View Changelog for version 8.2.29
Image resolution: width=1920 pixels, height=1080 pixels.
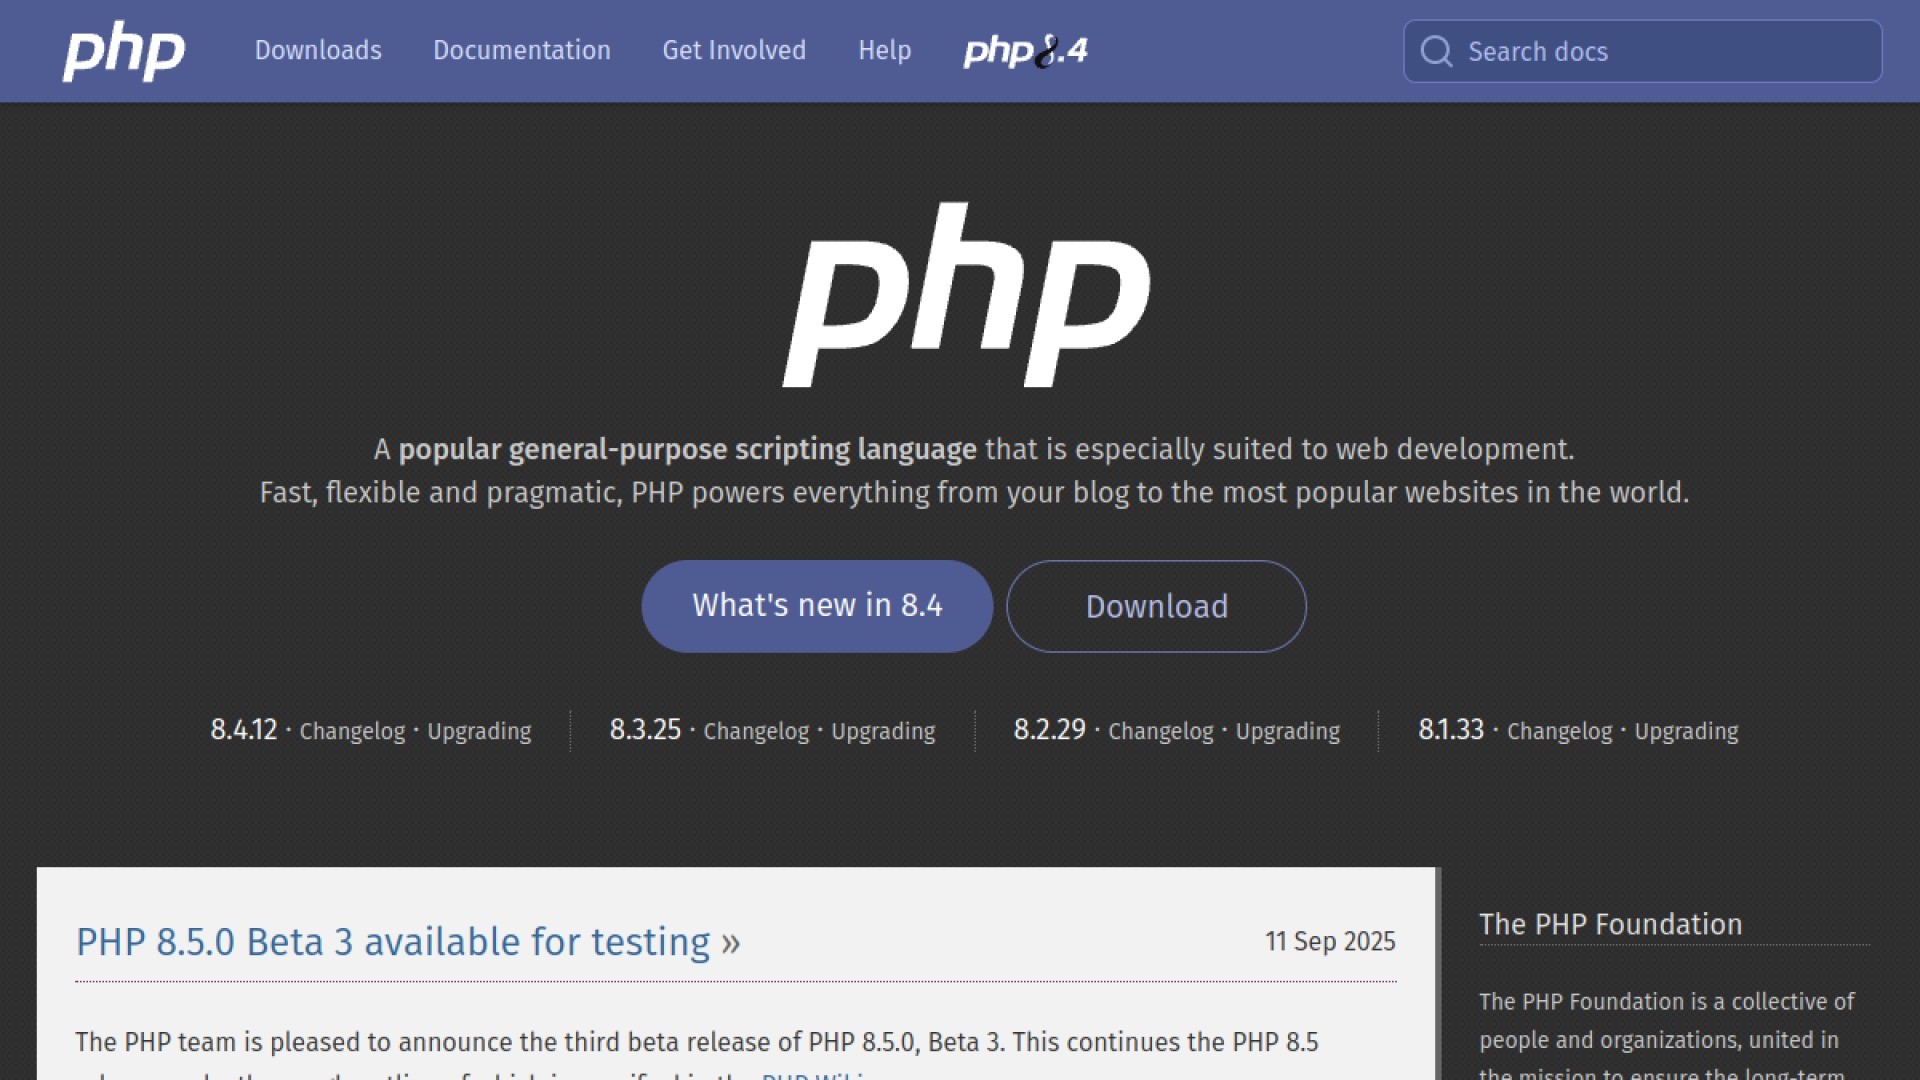click(x=1160, y=731)
